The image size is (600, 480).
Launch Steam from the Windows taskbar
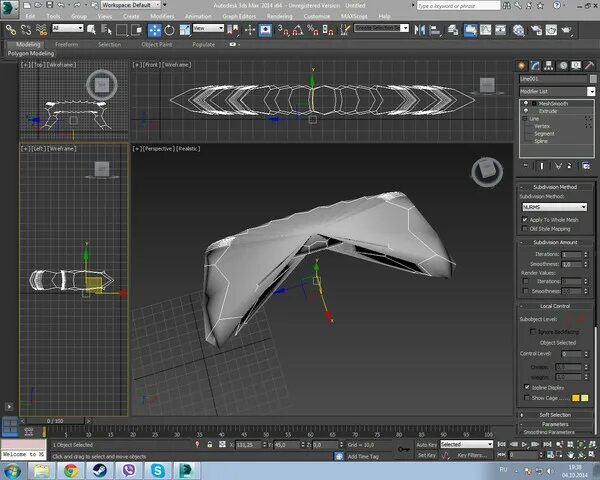[100, 470]
